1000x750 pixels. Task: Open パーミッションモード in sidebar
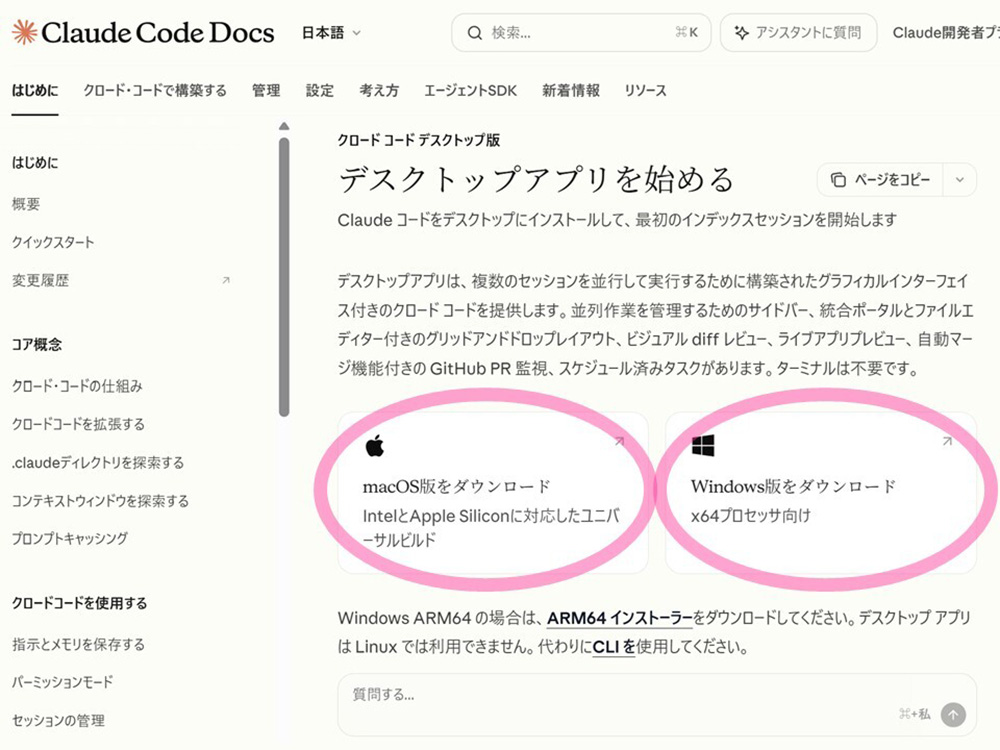(x=62, y=682)
